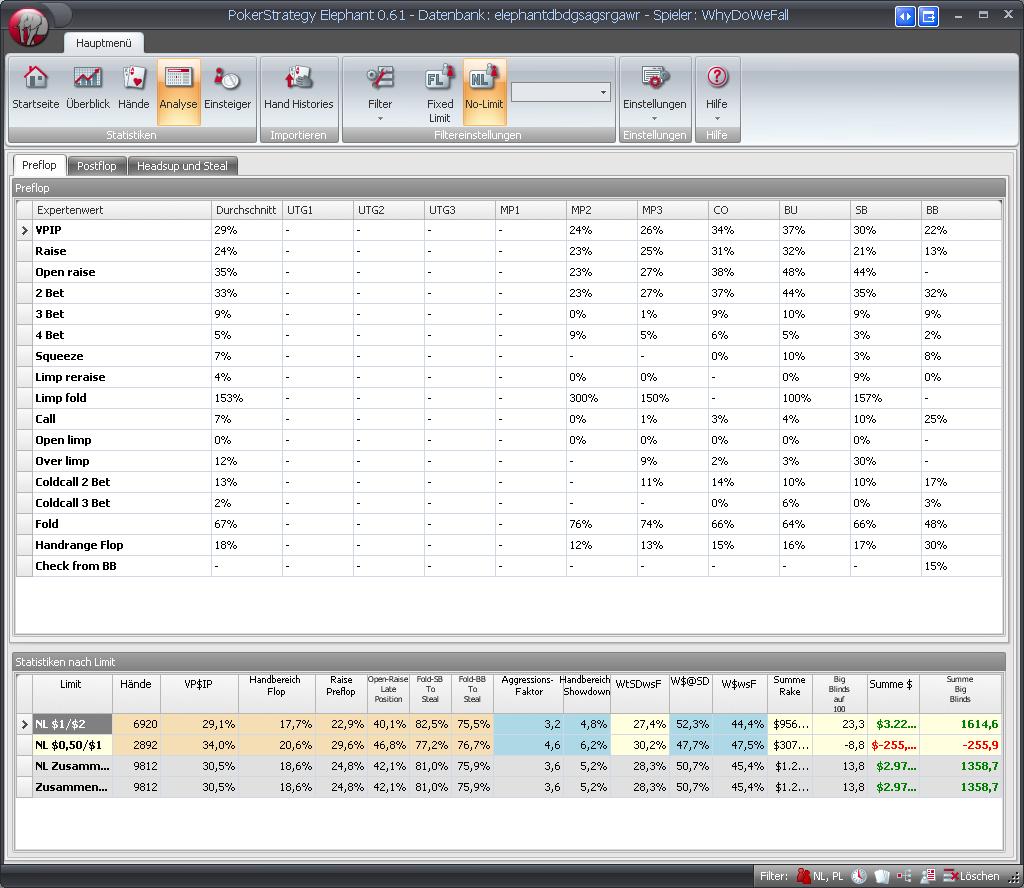Image resolution: width=1024 pixels, height=888 pixels.
Task: Select the Zusammen... total row
Action: [508, 787]
